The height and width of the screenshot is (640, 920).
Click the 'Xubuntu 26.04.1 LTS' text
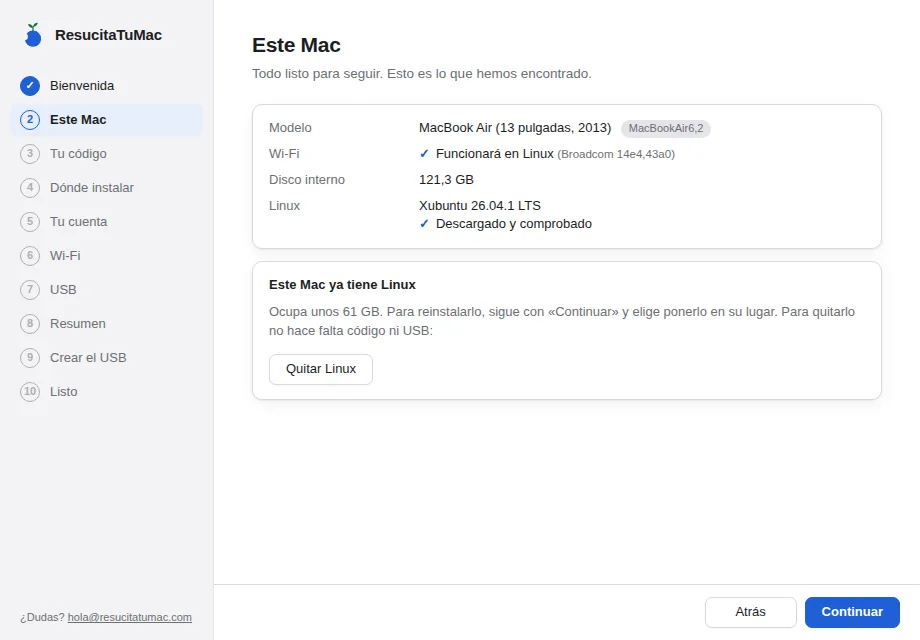click(x=480, y=206)
